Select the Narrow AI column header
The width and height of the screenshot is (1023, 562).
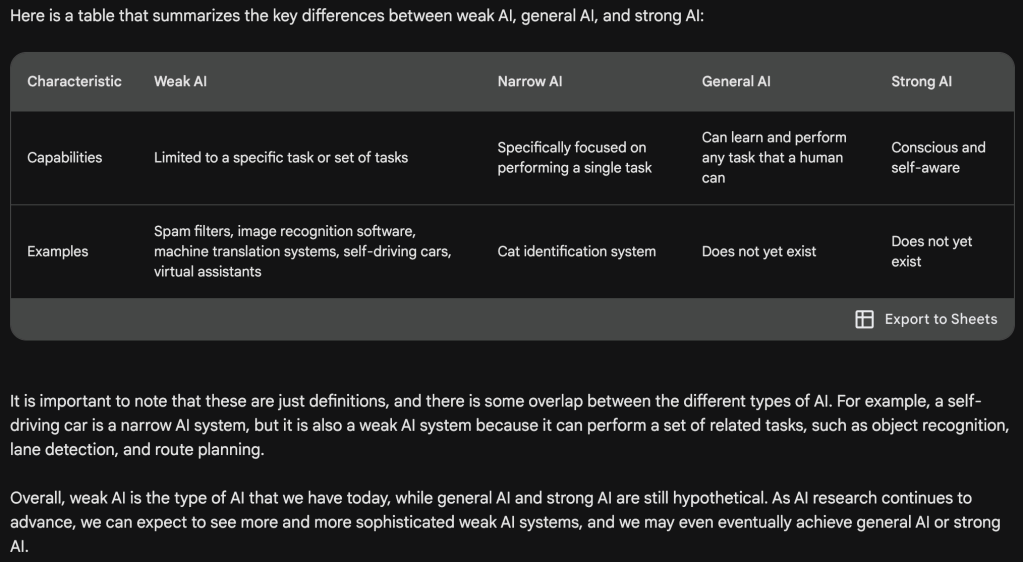pos(529,81)
